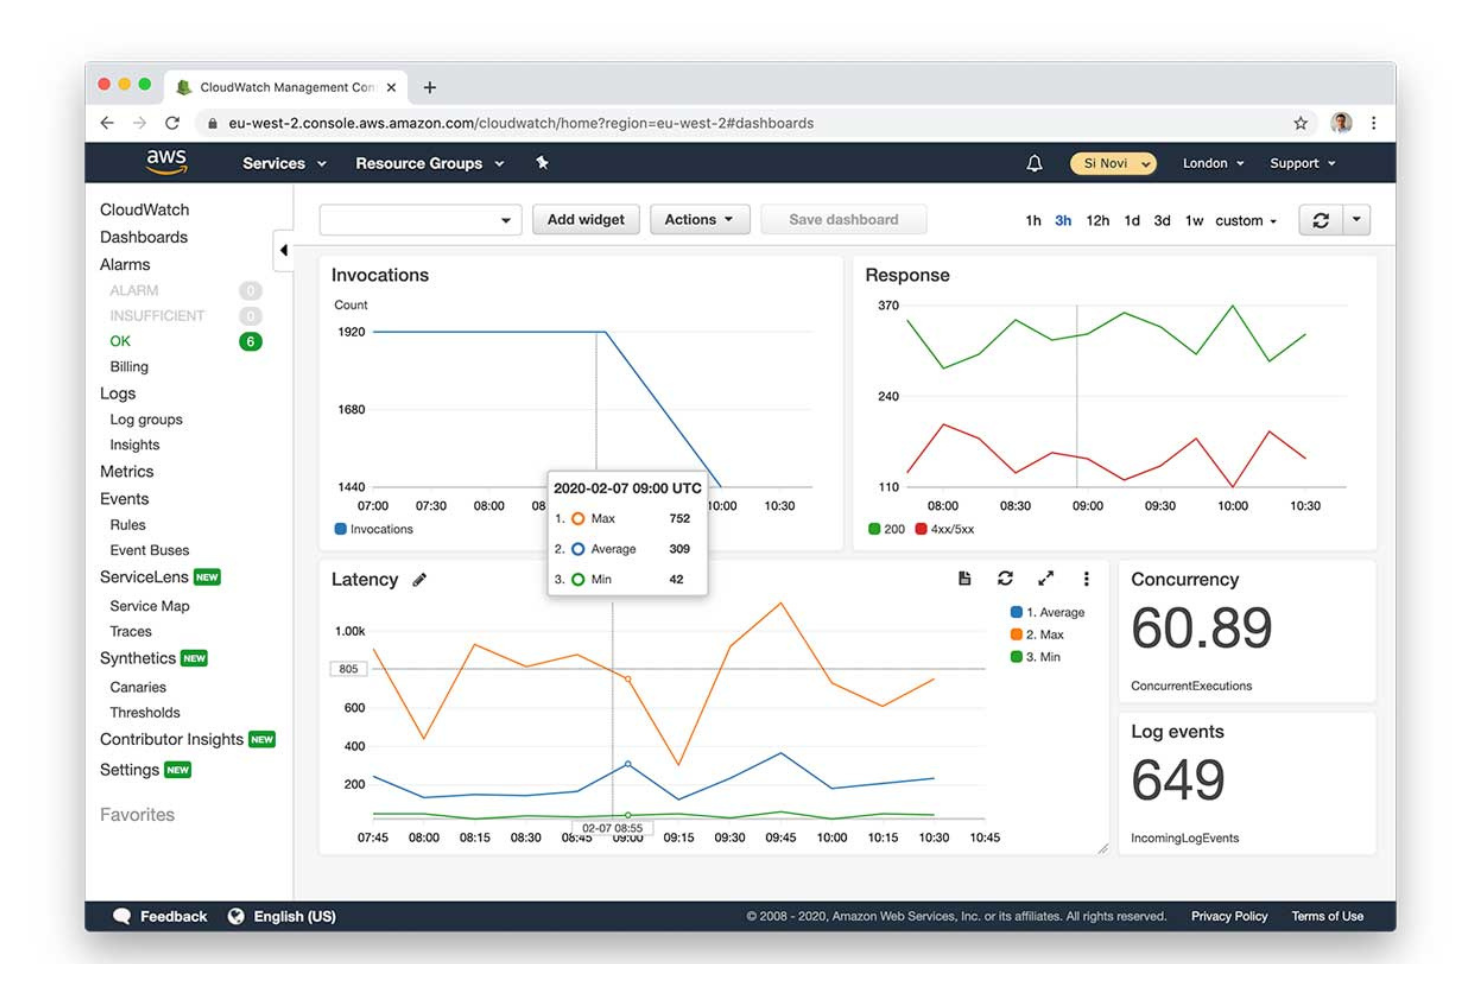The image size is (1480, 987).
Task: Open pinned shortcuts via the thumbtack icon
Action: click(540, 163)
